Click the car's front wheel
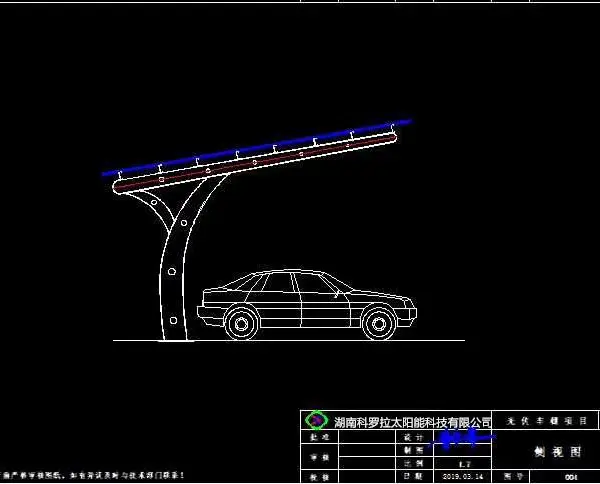The image size is (600, 484). [378, 324]
